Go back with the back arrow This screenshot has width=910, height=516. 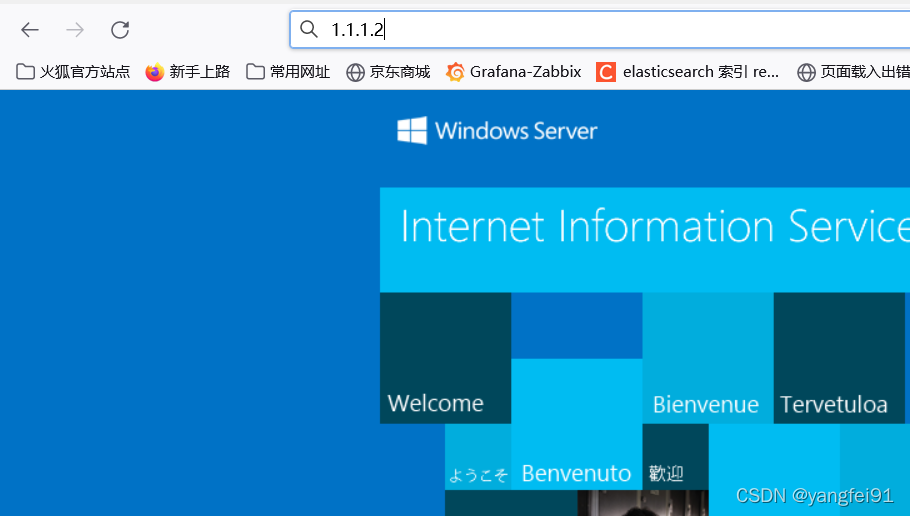pyautogui.click(x=30, y=30)
